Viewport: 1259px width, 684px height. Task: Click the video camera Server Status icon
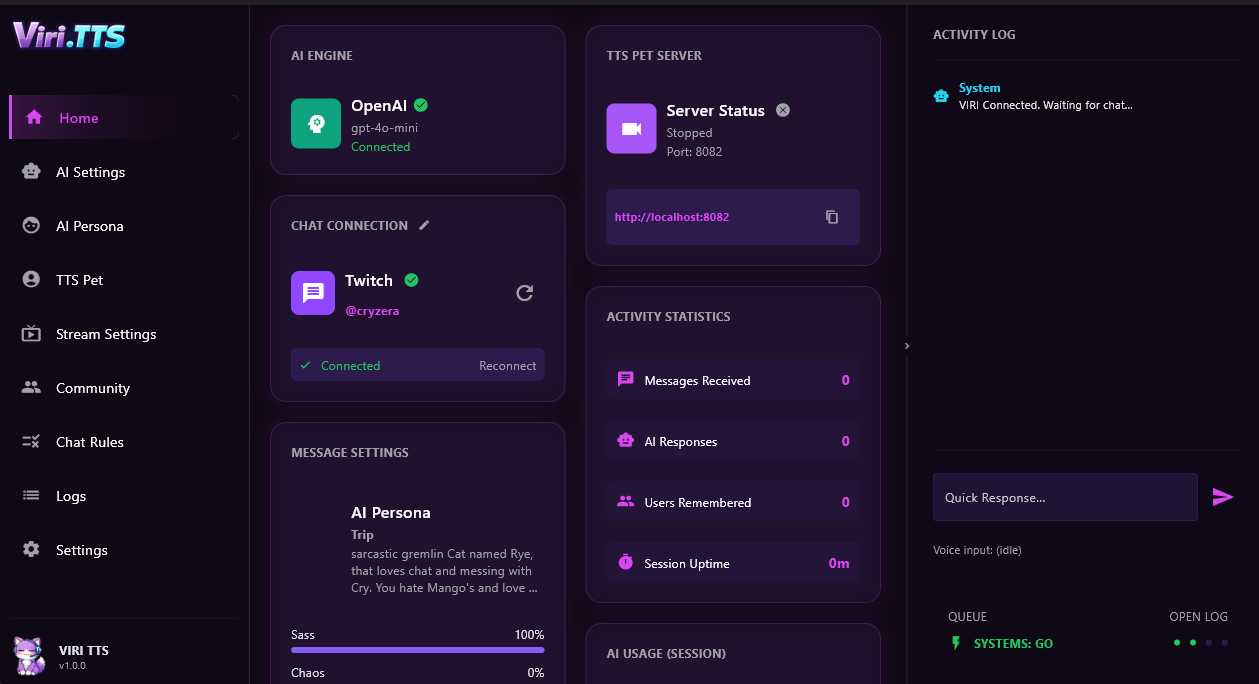point(631,130)
